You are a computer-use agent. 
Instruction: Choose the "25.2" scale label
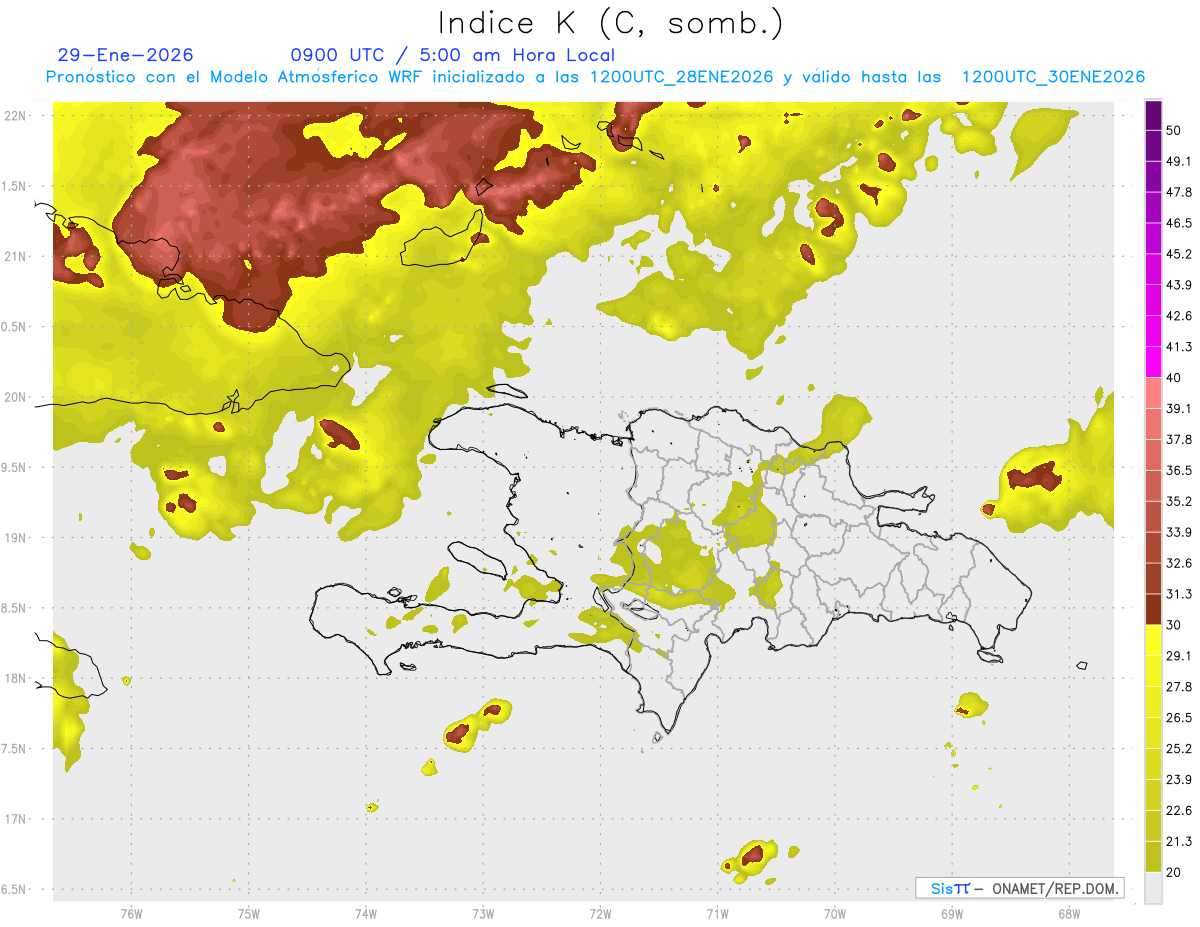point(1178,749)
